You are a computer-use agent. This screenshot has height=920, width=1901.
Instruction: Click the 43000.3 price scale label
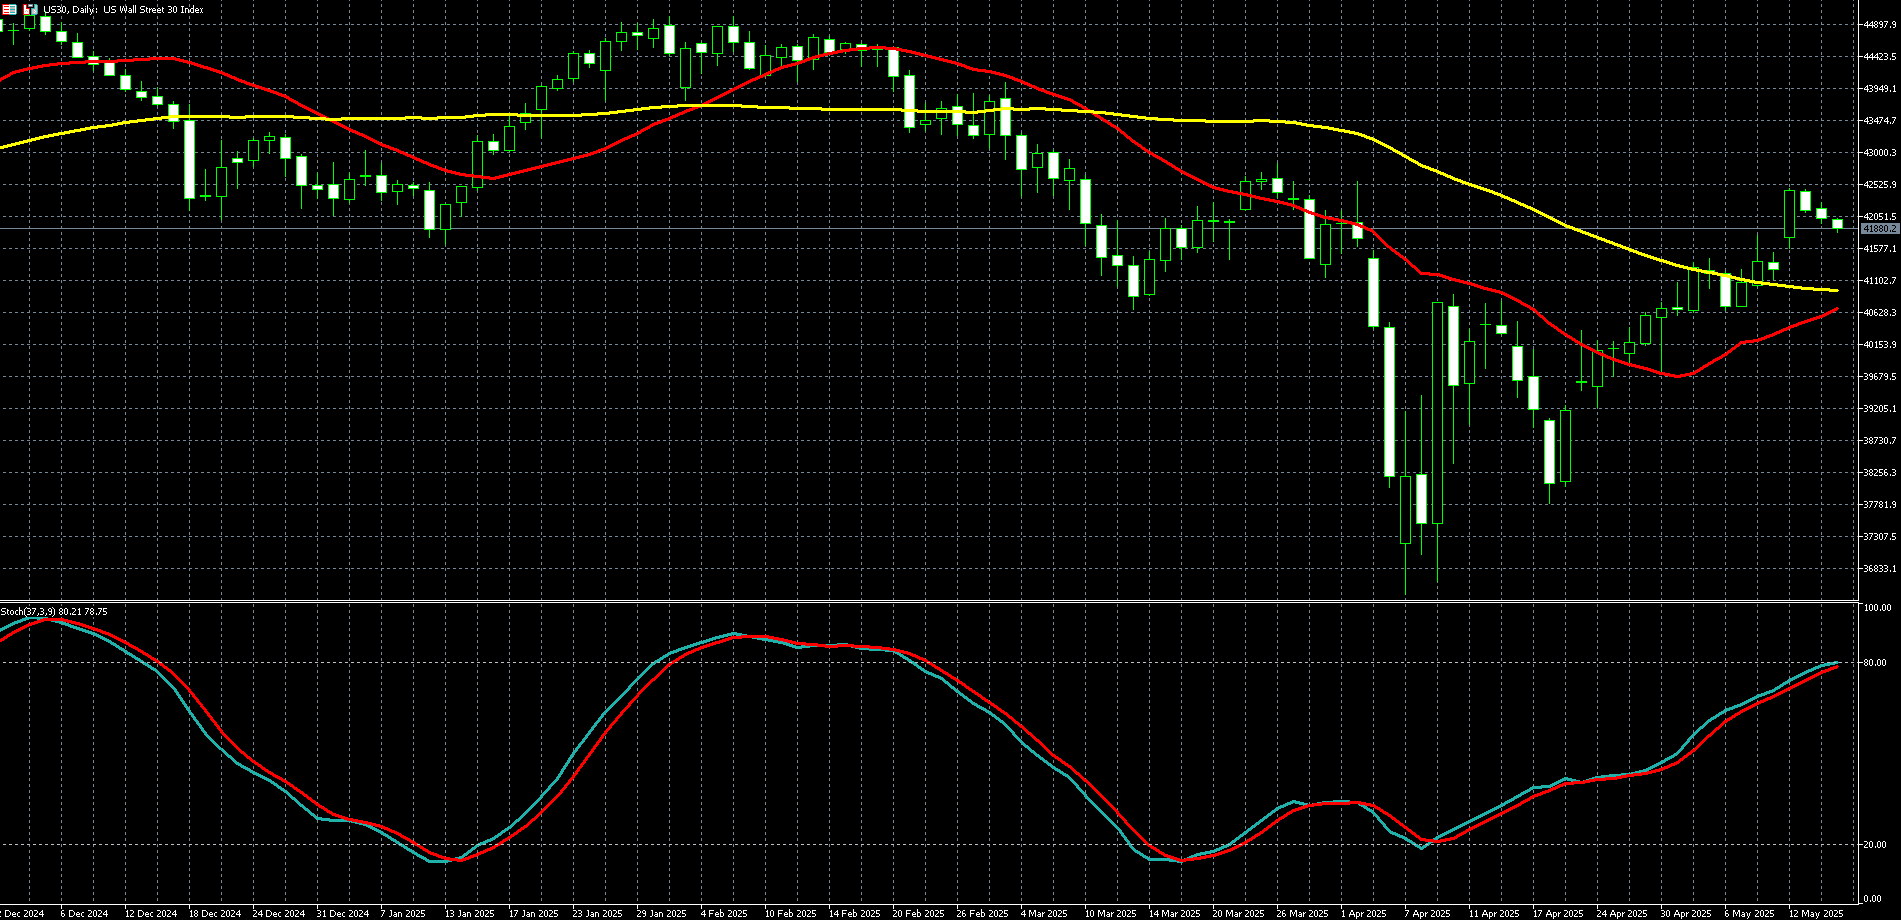[x=1880, y=153]
